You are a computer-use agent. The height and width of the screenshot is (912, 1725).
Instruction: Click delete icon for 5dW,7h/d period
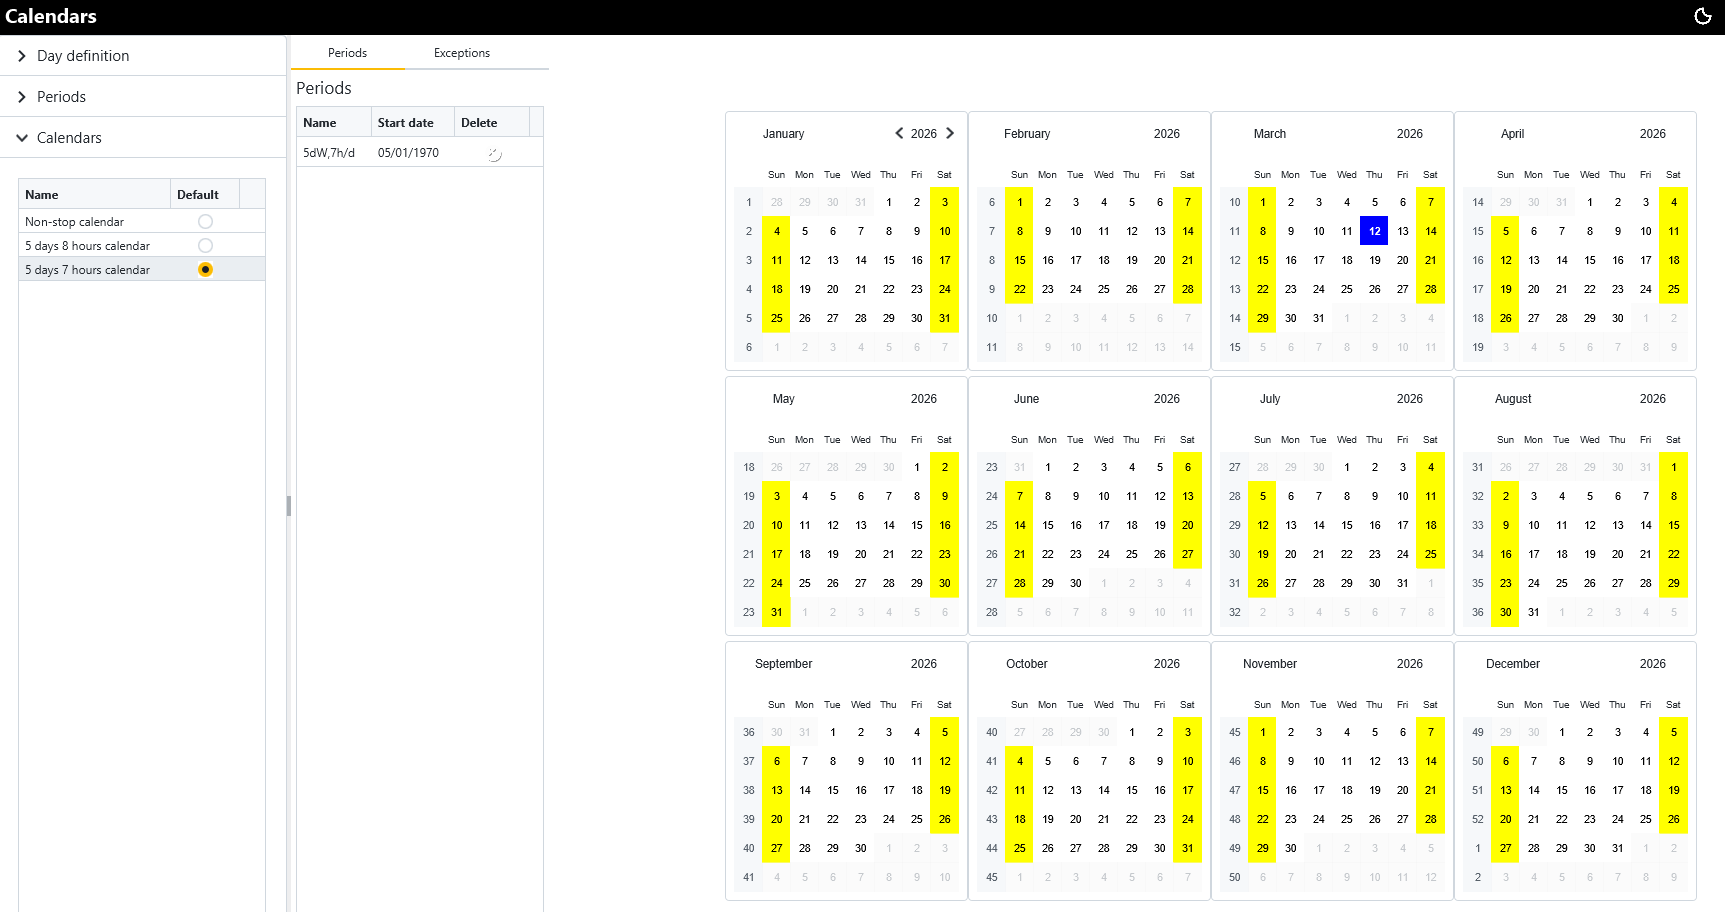pos(494,154)
